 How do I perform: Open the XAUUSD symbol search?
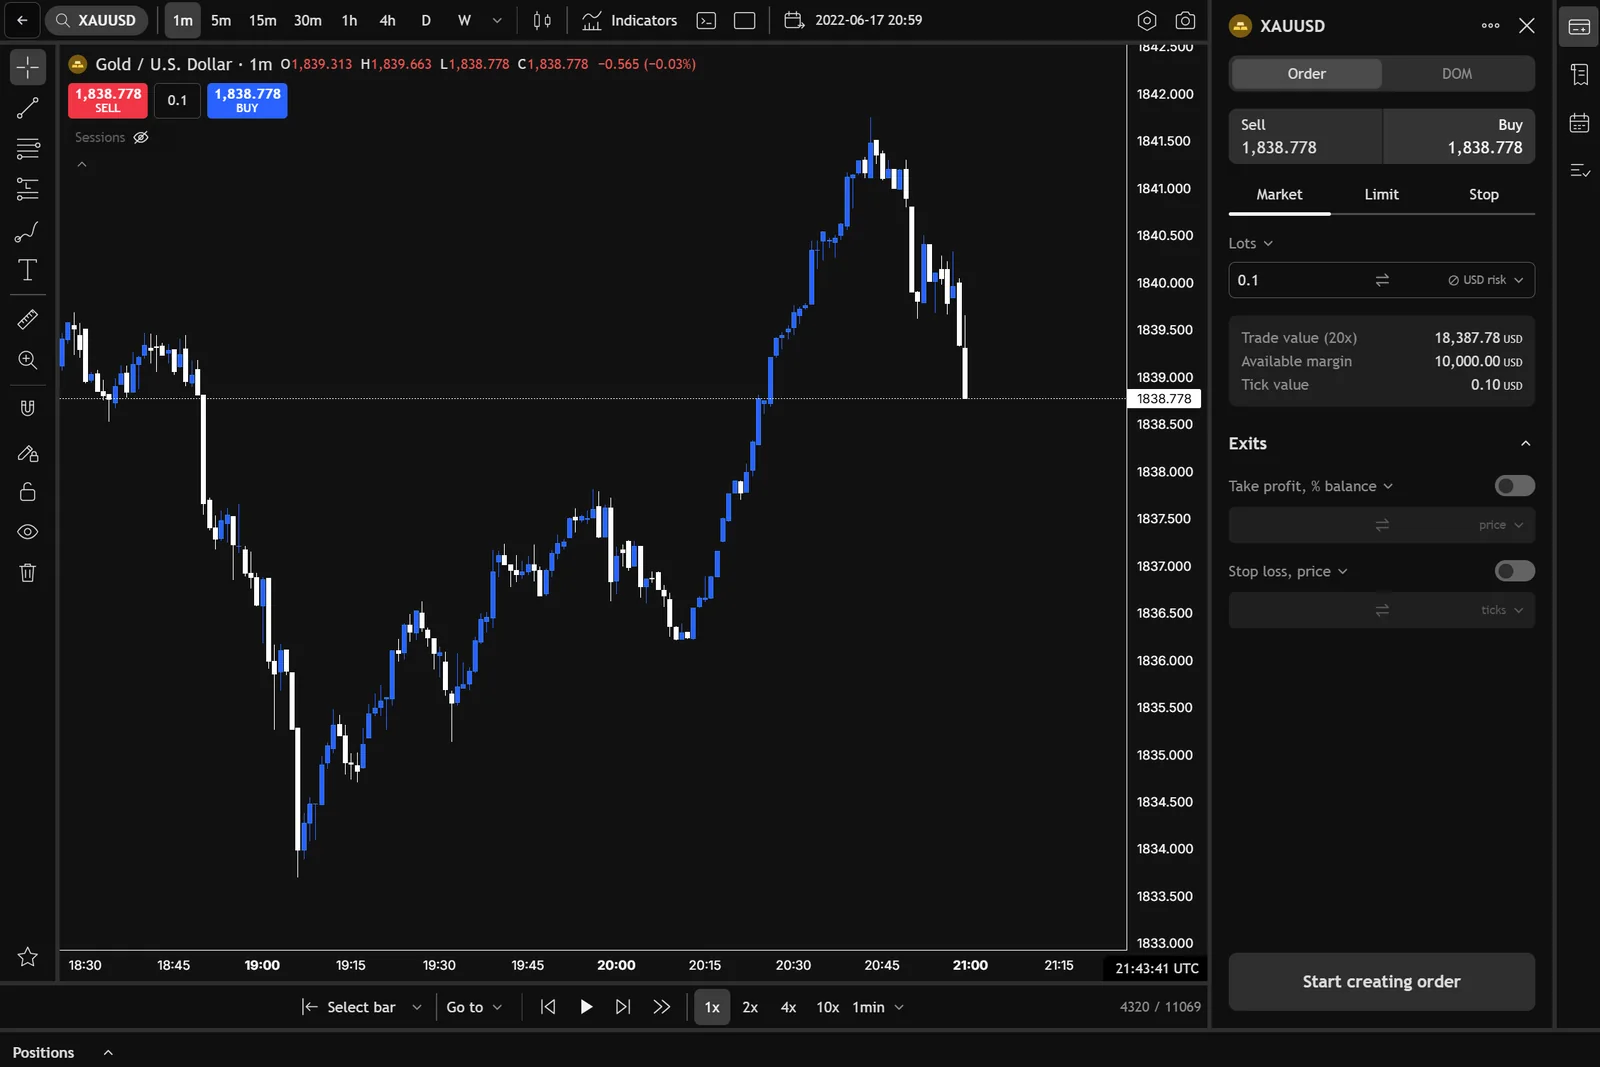coord(96,20)
